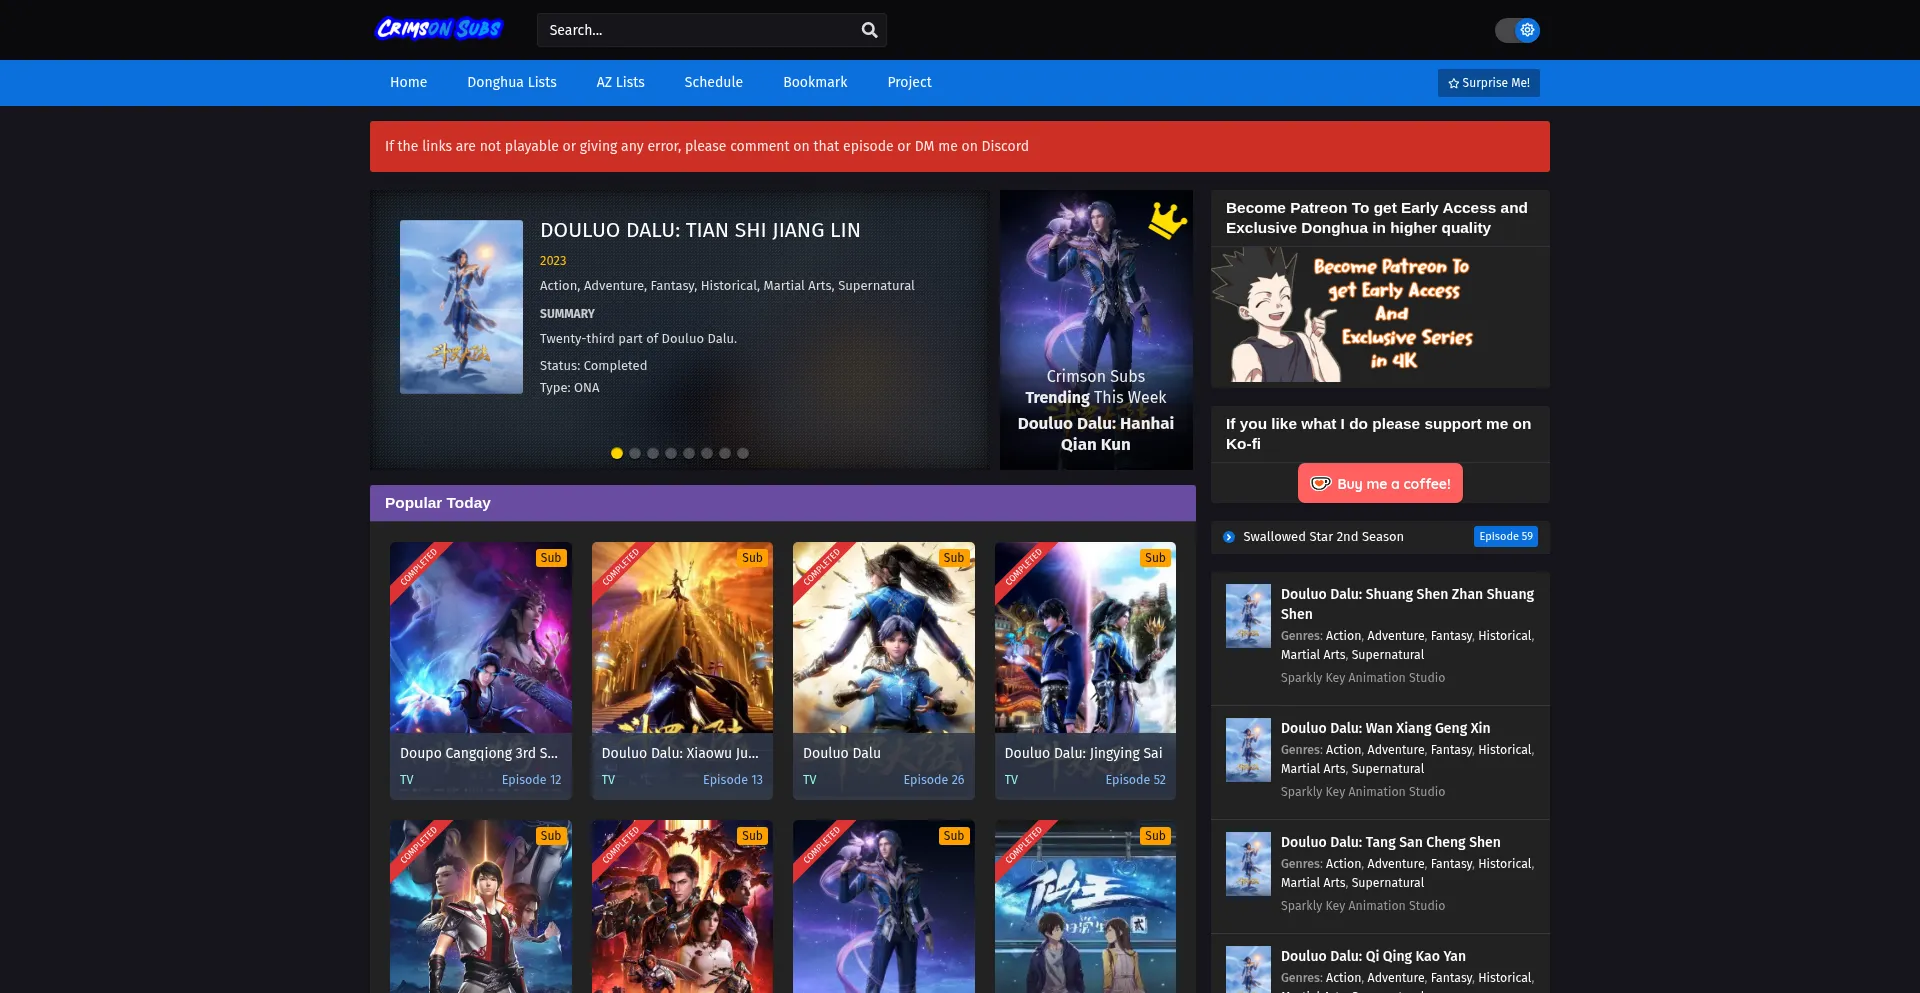Click Sub badge on Jingying Sai poster
This screenshot has height=993, width=1920.
click(1155, 558)
